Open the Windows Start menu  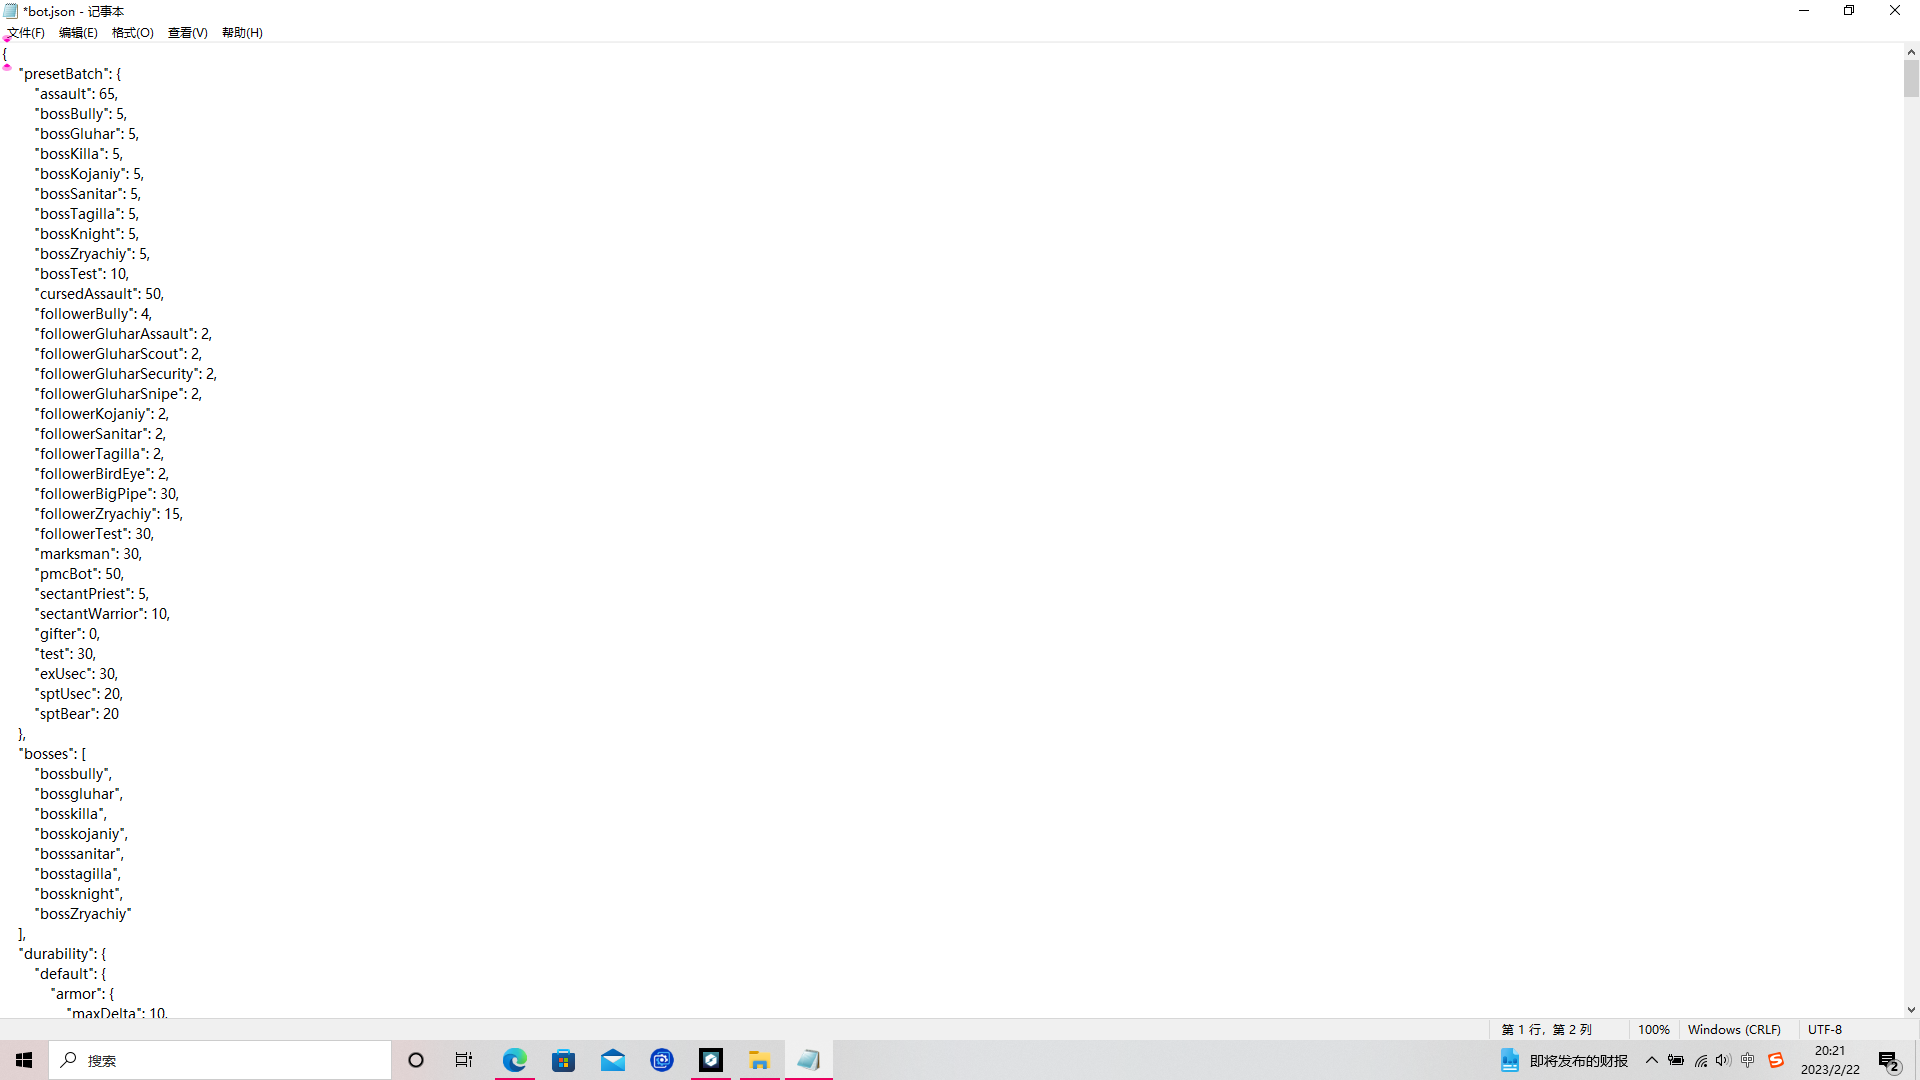click(x=24, y=1060)
